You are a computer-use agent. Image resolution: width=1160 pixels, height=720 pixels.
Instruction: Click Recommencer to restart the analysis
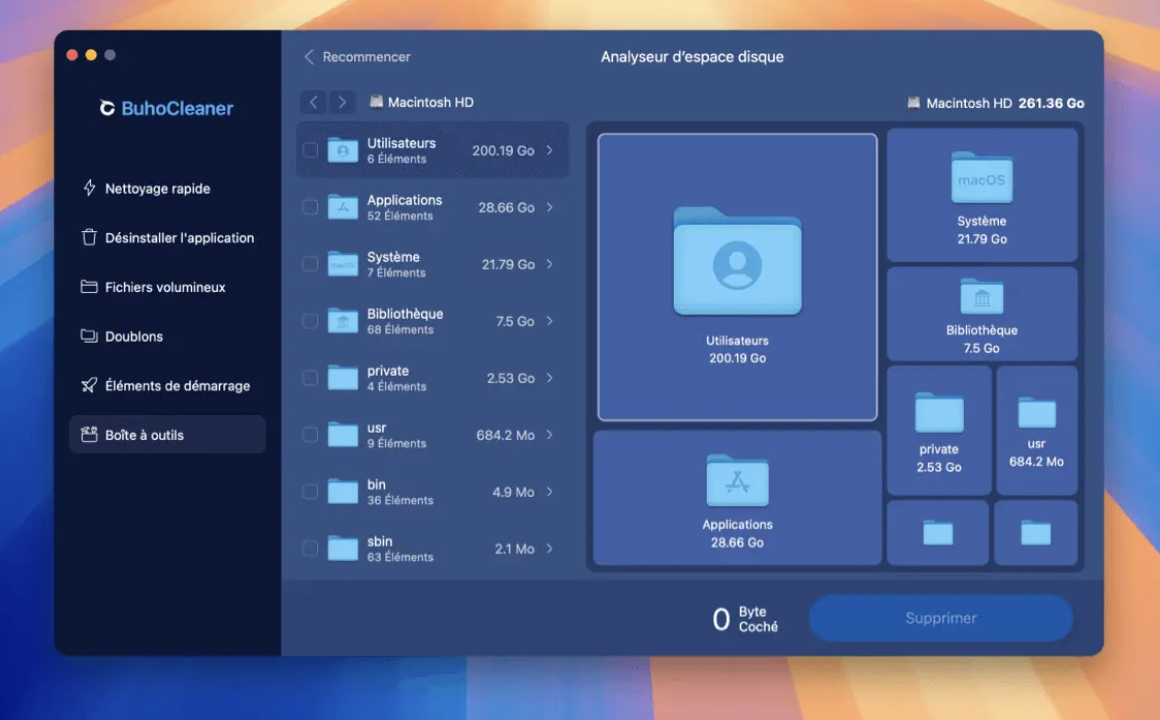click(357, 57)
